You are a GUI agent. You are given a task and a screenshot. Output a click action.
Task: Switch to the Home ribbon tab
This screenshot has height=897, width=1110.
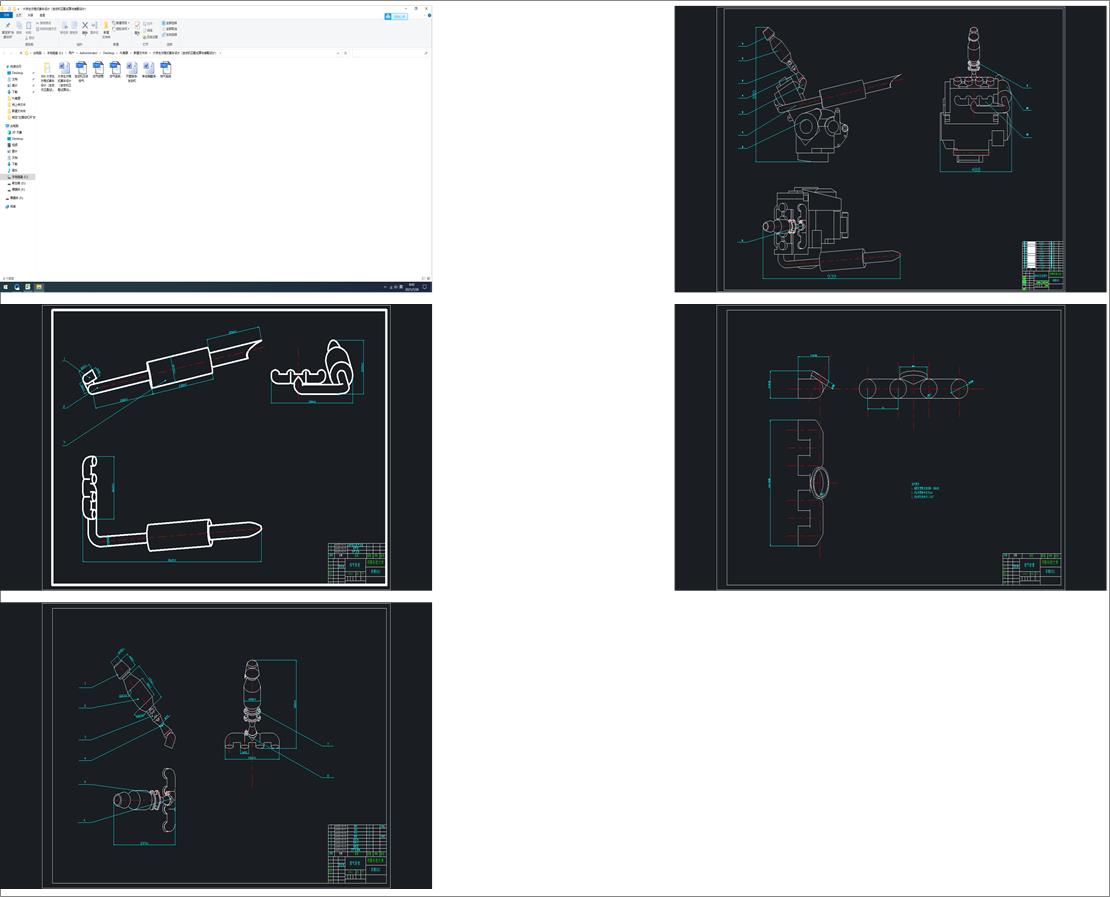coord(18,15)
